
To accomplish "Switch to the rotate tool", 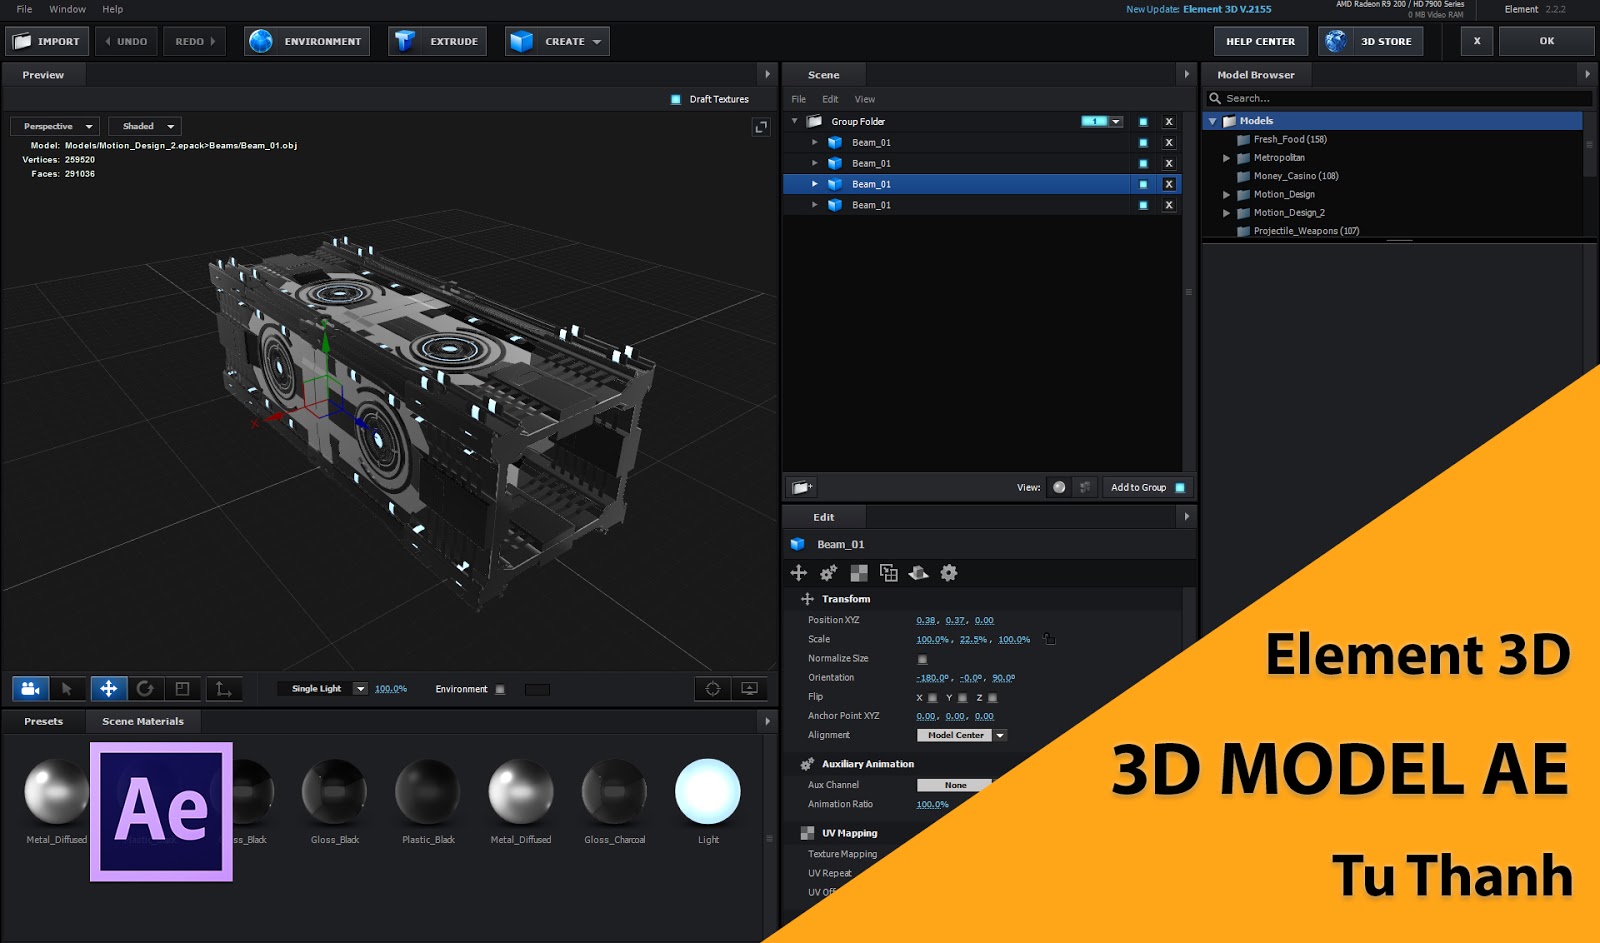I will click(x=145, y=689).
